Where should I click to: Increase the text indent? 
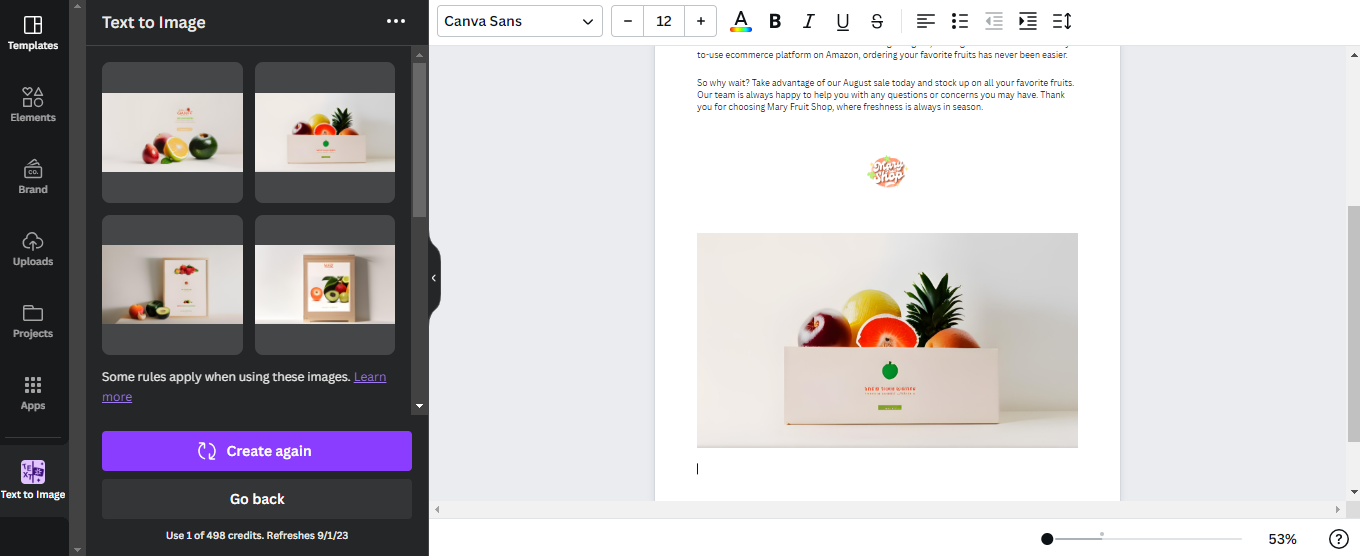pyautogui.click(x=1028, y=21)
